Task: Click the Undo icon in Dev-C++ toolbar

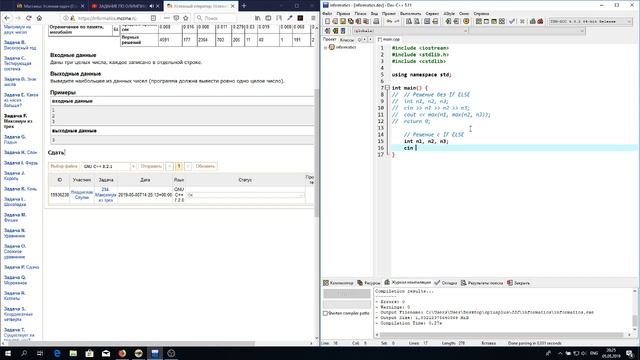Action: [389, 21]
